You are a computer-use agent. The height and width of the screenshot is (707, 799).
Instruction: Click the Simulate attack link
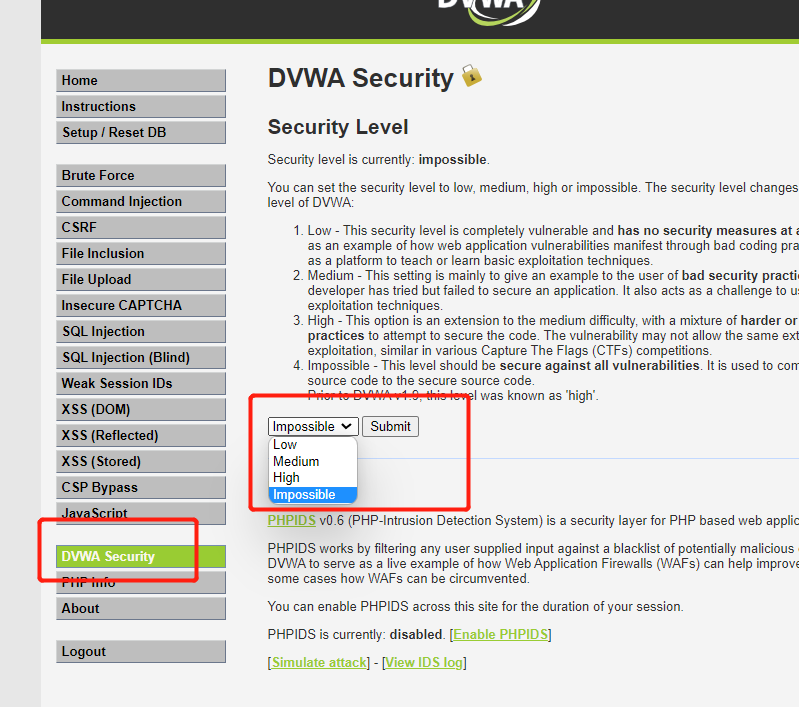319,663
